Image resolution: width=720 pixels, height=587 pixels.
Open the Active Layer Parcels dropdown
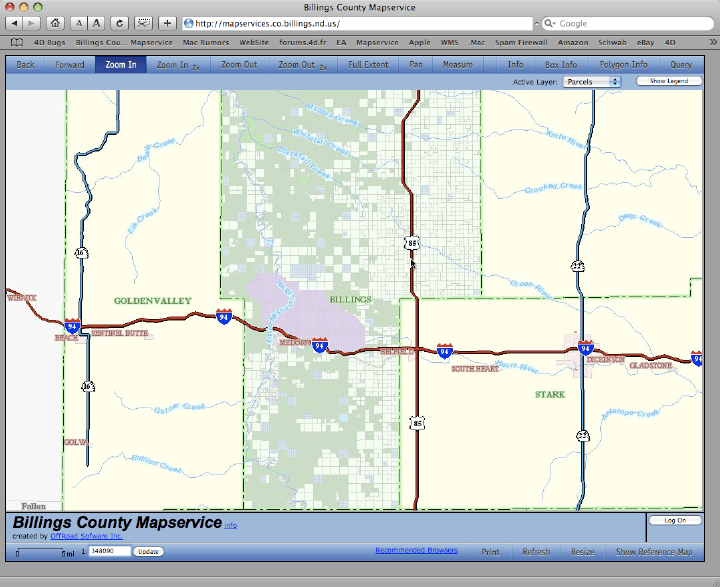[591, 81]
